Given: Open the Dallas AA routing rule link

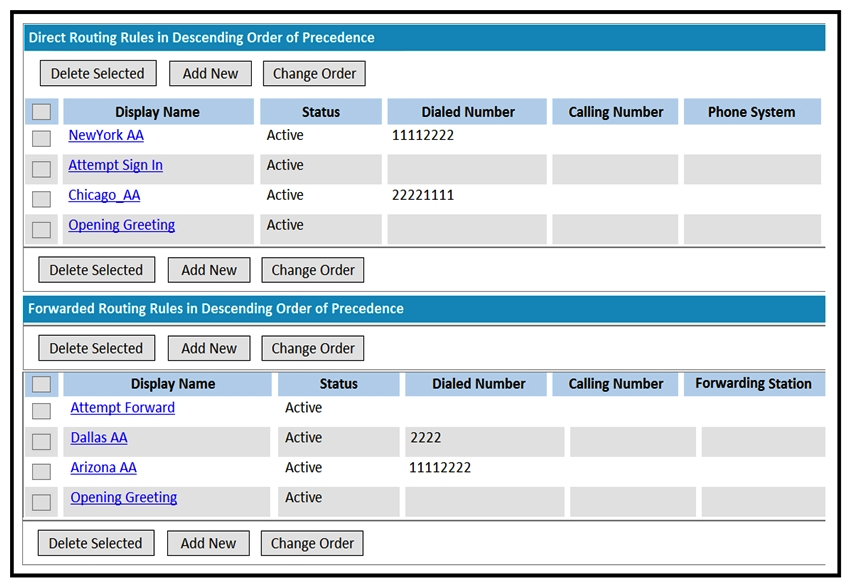Looking at the screenshot, I should [99, 437].
